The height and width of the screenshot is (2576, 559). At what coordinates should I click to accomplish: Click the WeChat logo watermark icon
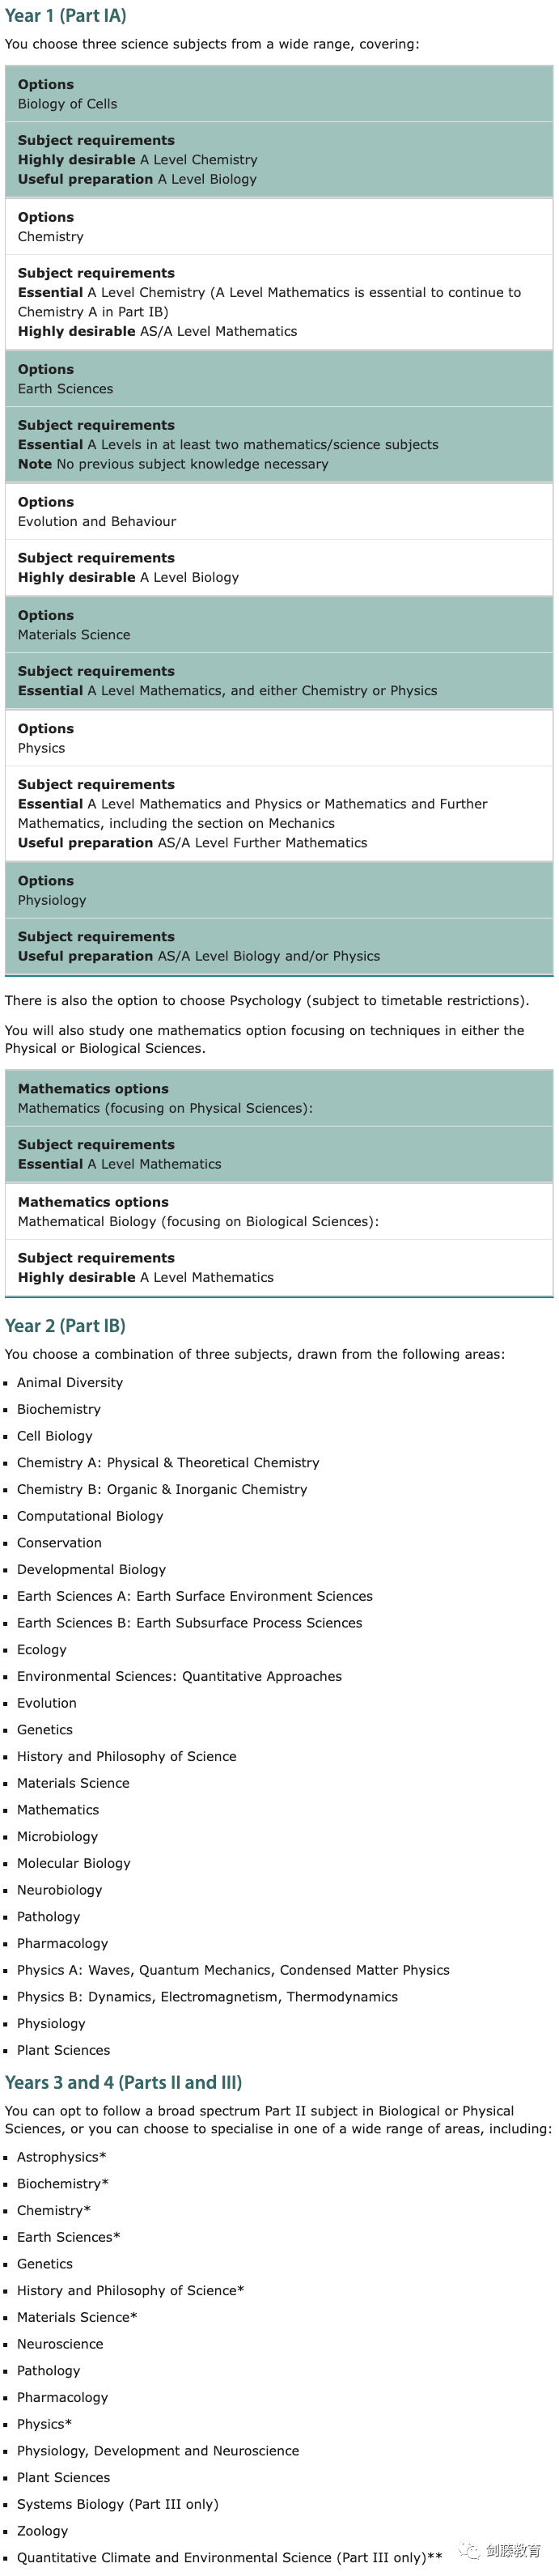[x=468, y=2549]
